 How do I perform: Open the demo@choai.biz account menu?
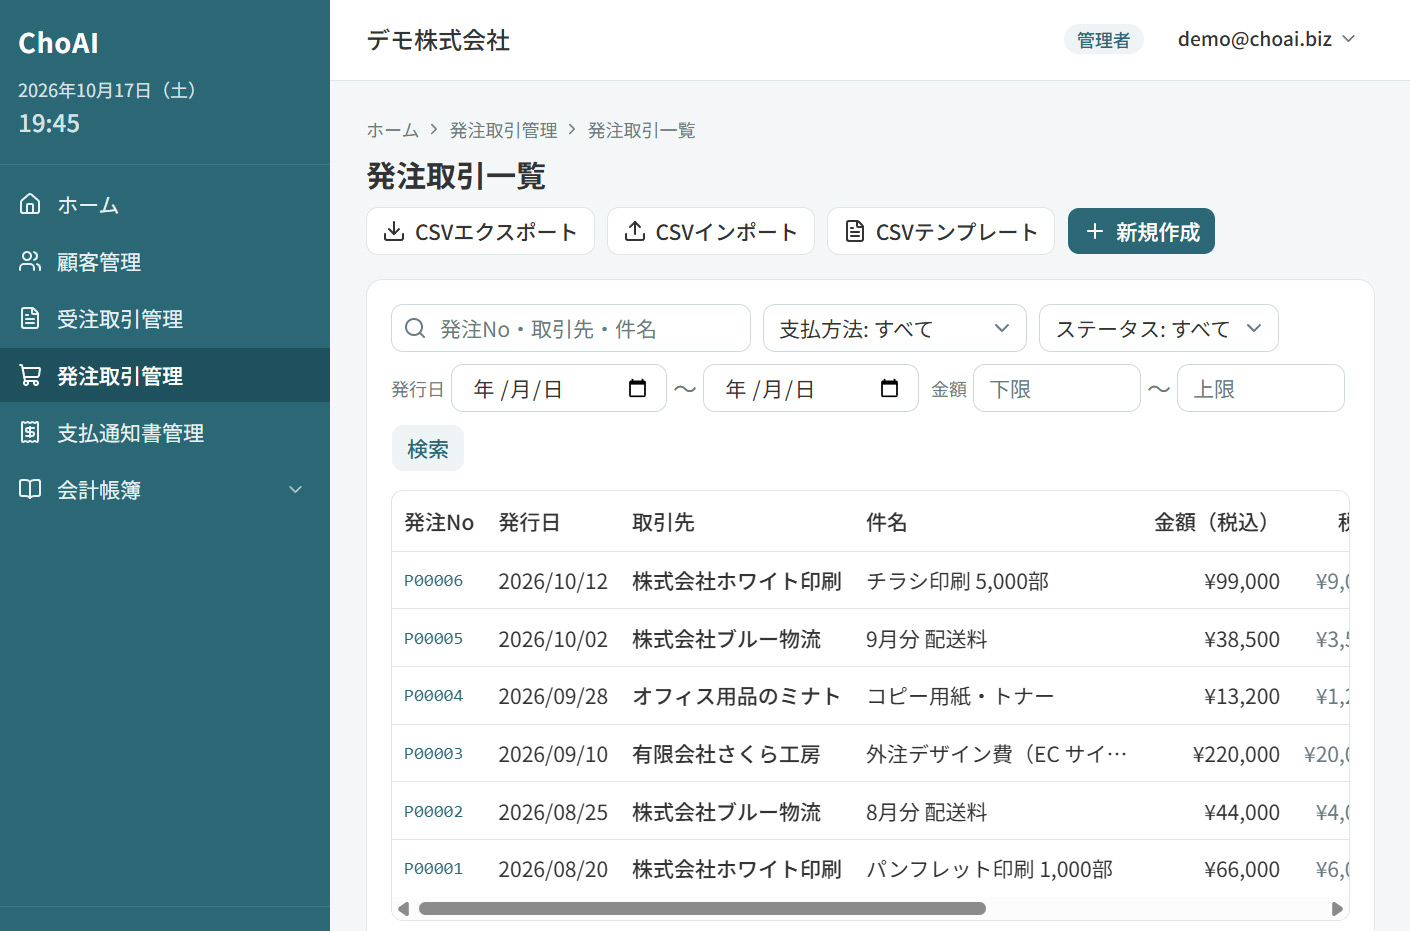tap(1266, 39)
